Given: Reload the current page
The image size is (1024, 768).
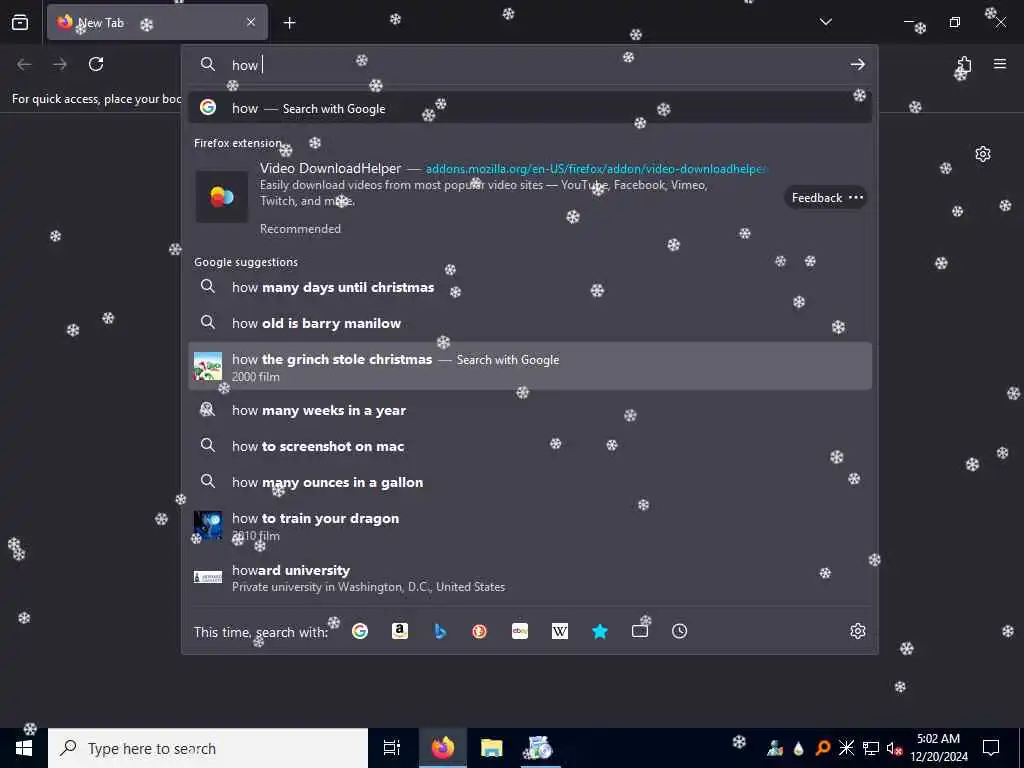Looking at the screenshot, I should [x=96, y=64].
